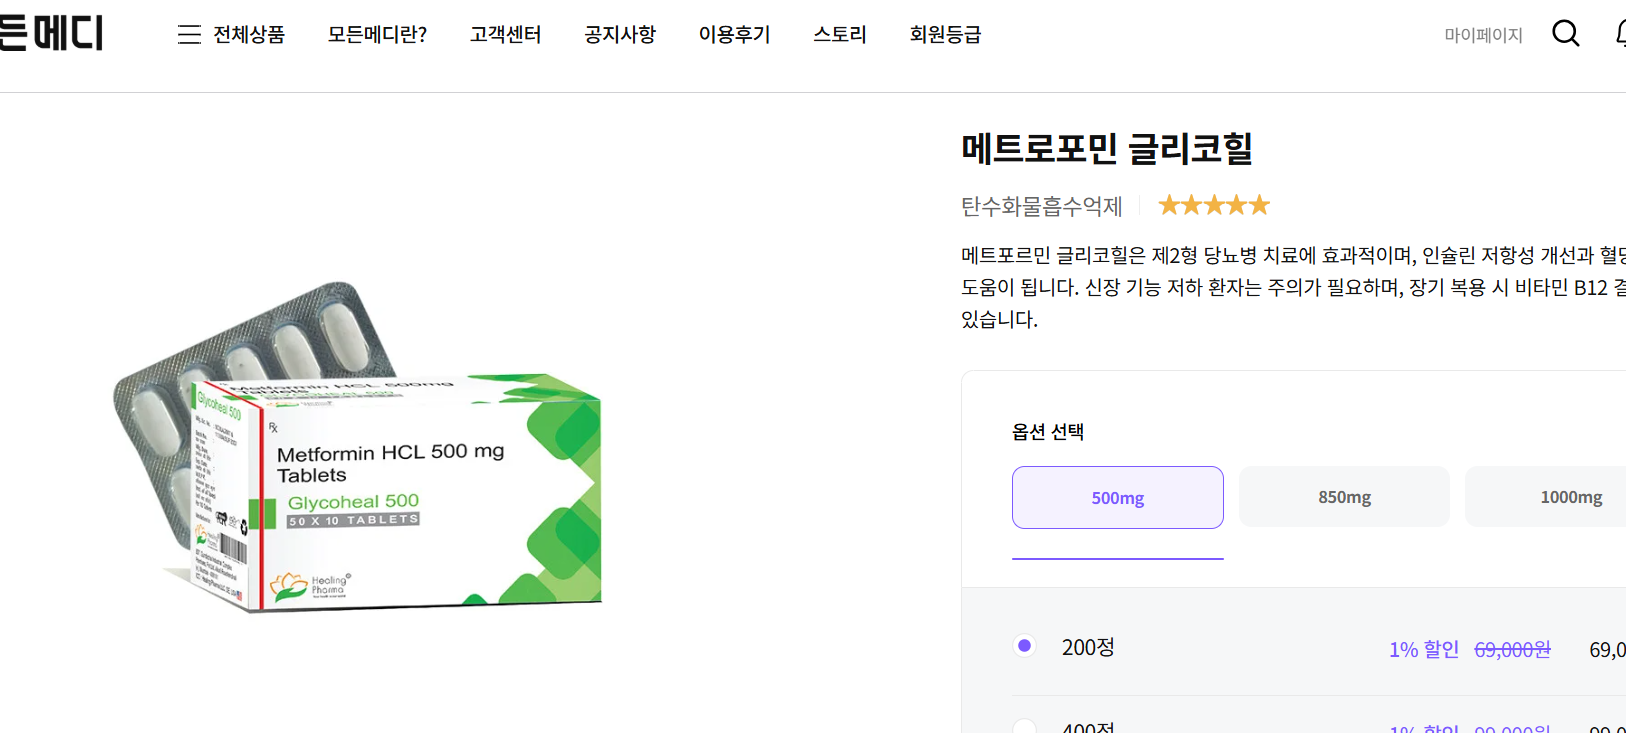Viewport: 1626px width, 733px height.
Task: Select the 850mg option
Action: pos(1344,497)
